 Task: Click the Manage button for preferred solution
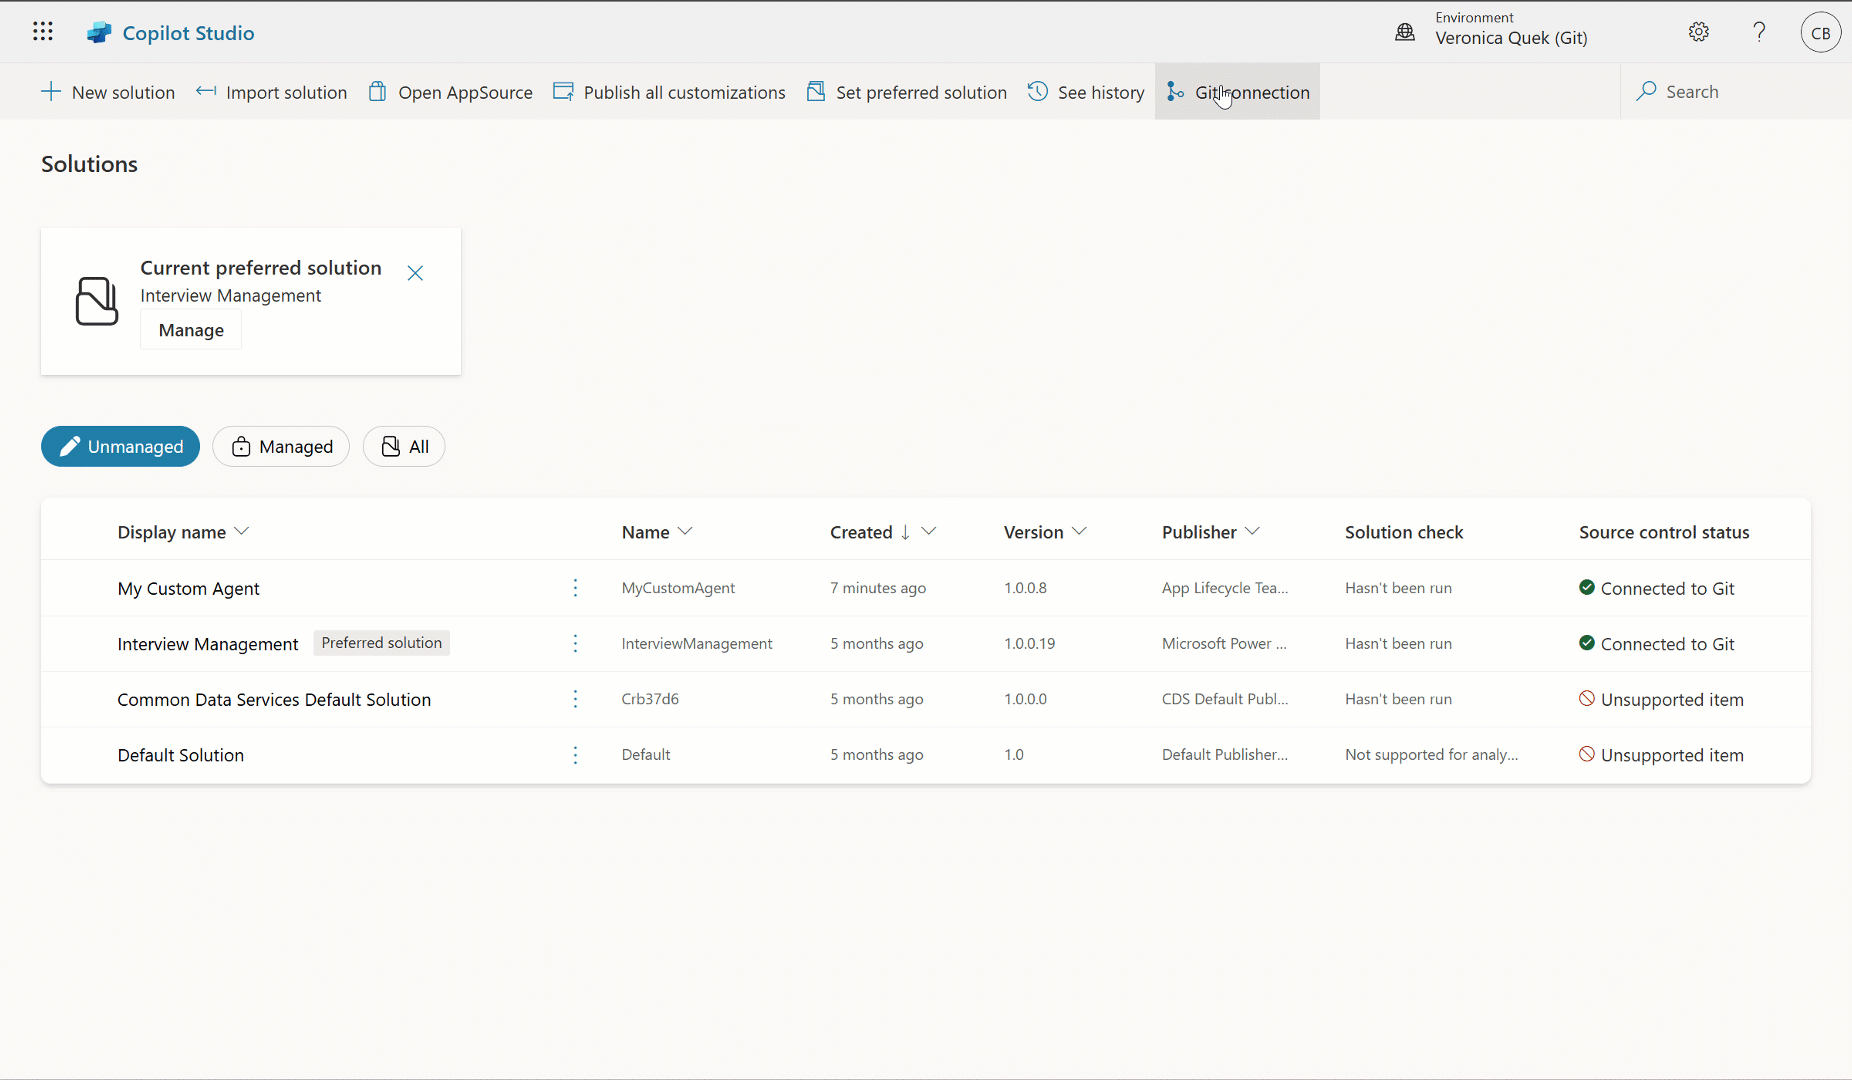[191, 329]
